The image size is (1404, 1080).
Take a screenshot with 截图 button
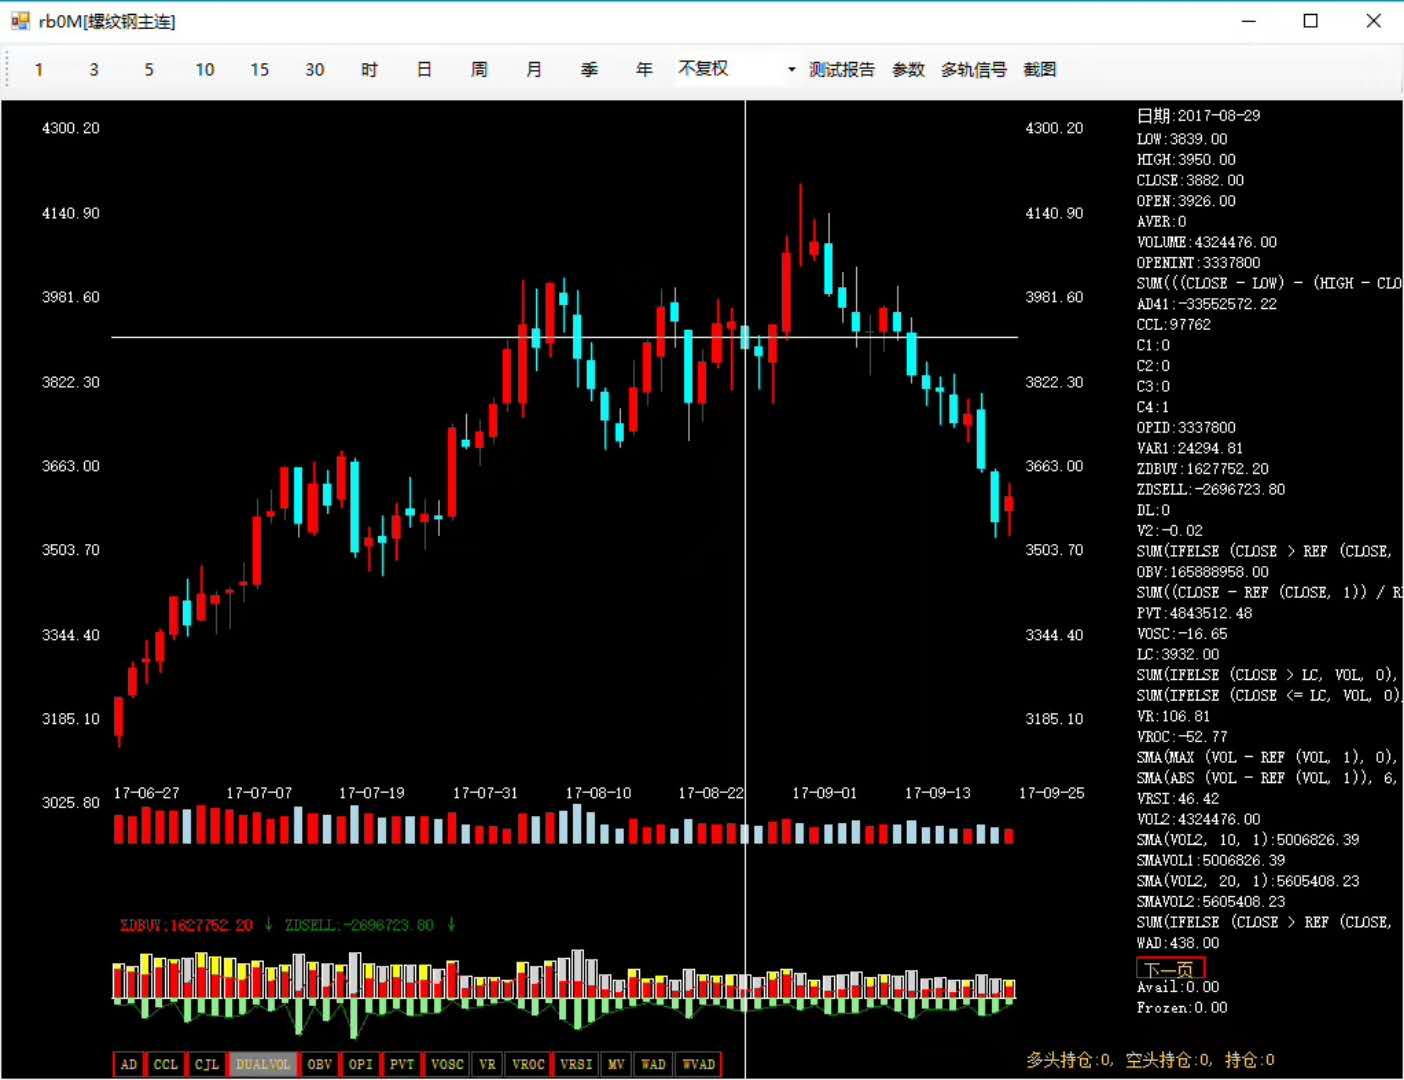(1040, 69)
